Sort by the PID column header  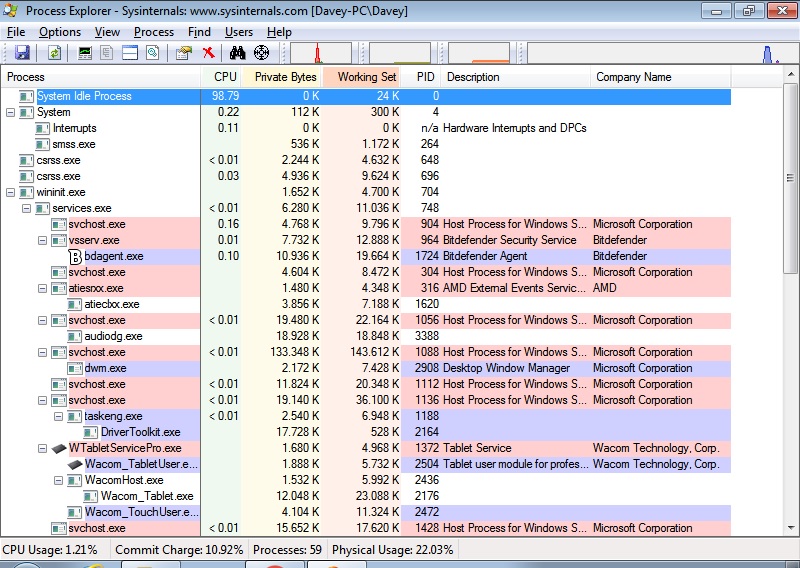[421, 77]
